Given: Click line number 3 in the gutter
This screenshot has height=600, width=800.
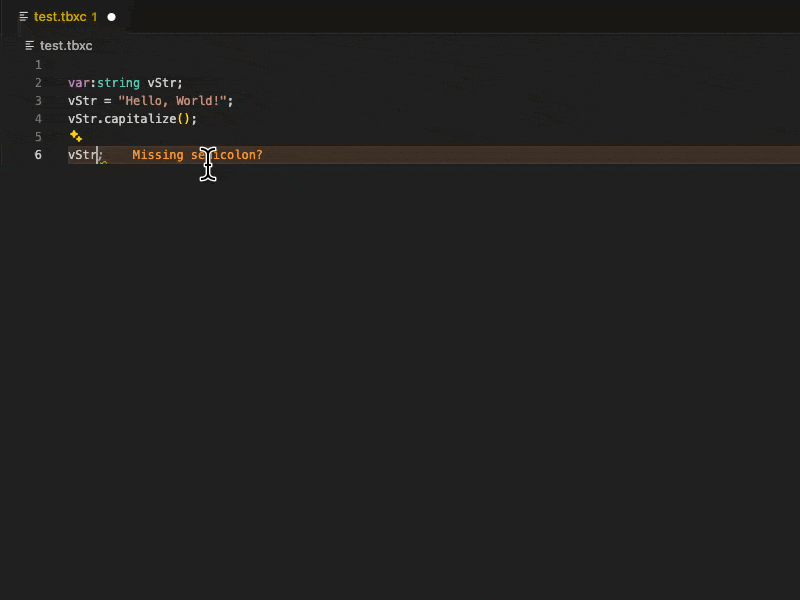Looking at the screenshot, I should click(x=38, y=101).
